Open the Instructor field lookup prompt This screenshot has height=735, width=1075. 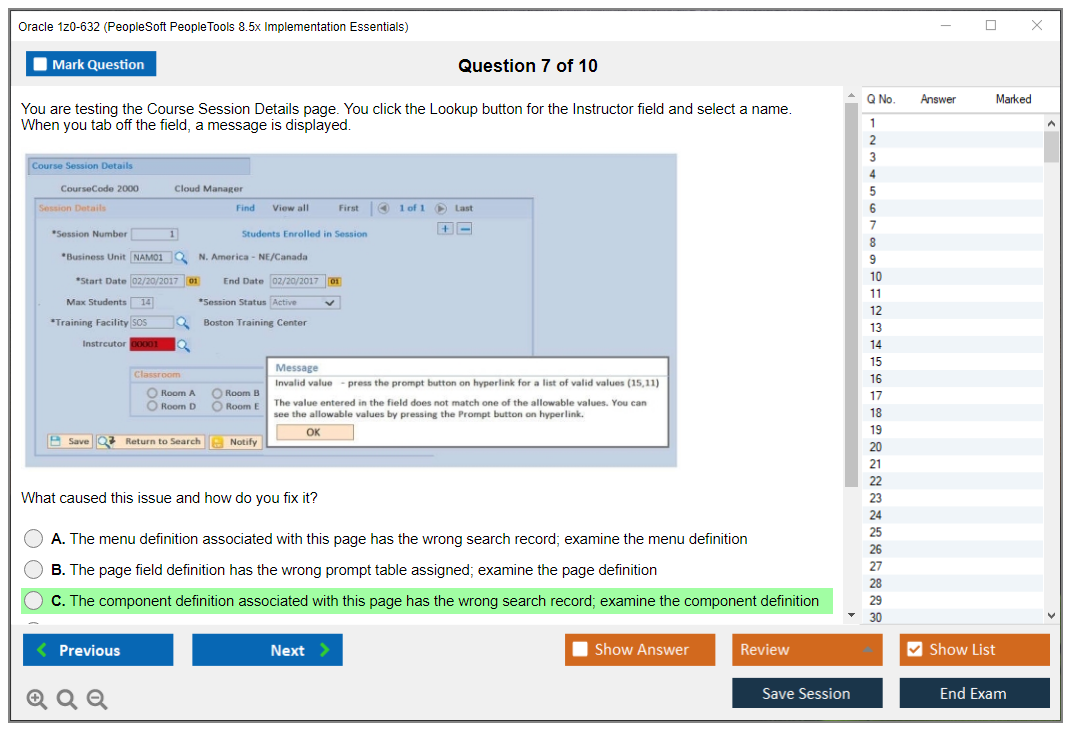tap(184, 344)
